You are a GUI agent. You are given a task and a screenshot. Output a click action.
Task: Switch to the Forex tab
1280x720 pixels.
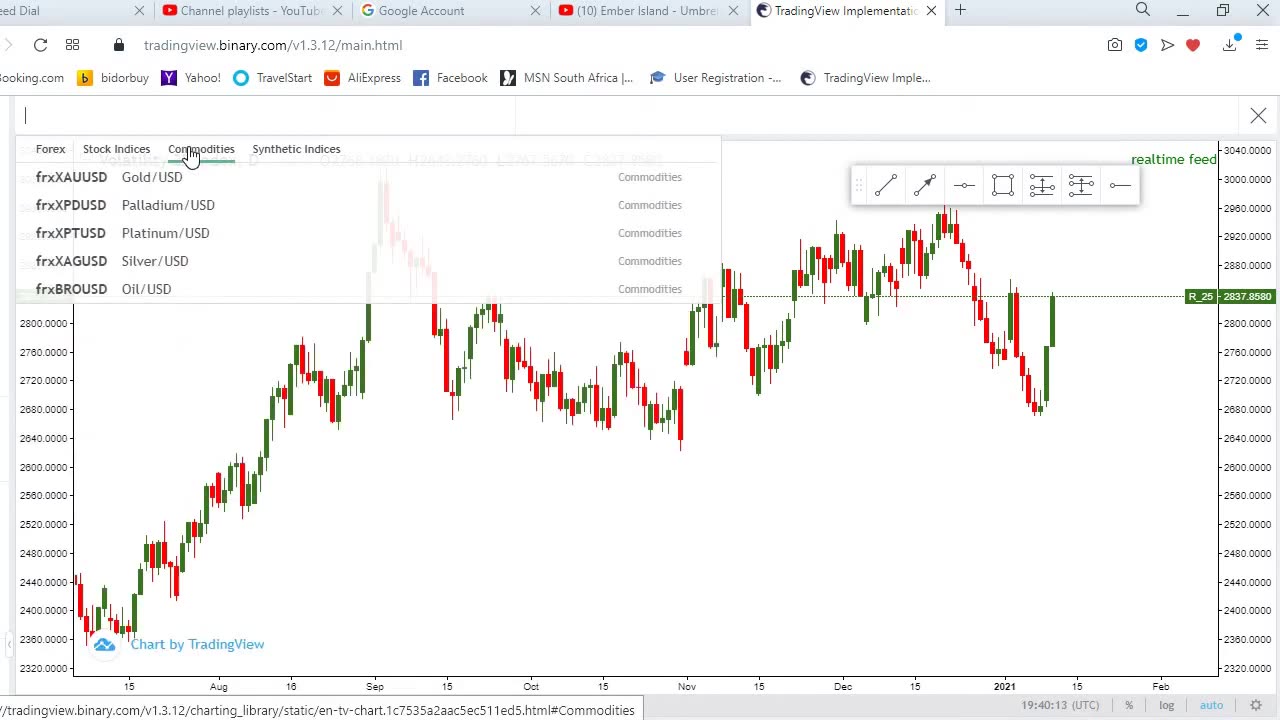pos(50,149)
